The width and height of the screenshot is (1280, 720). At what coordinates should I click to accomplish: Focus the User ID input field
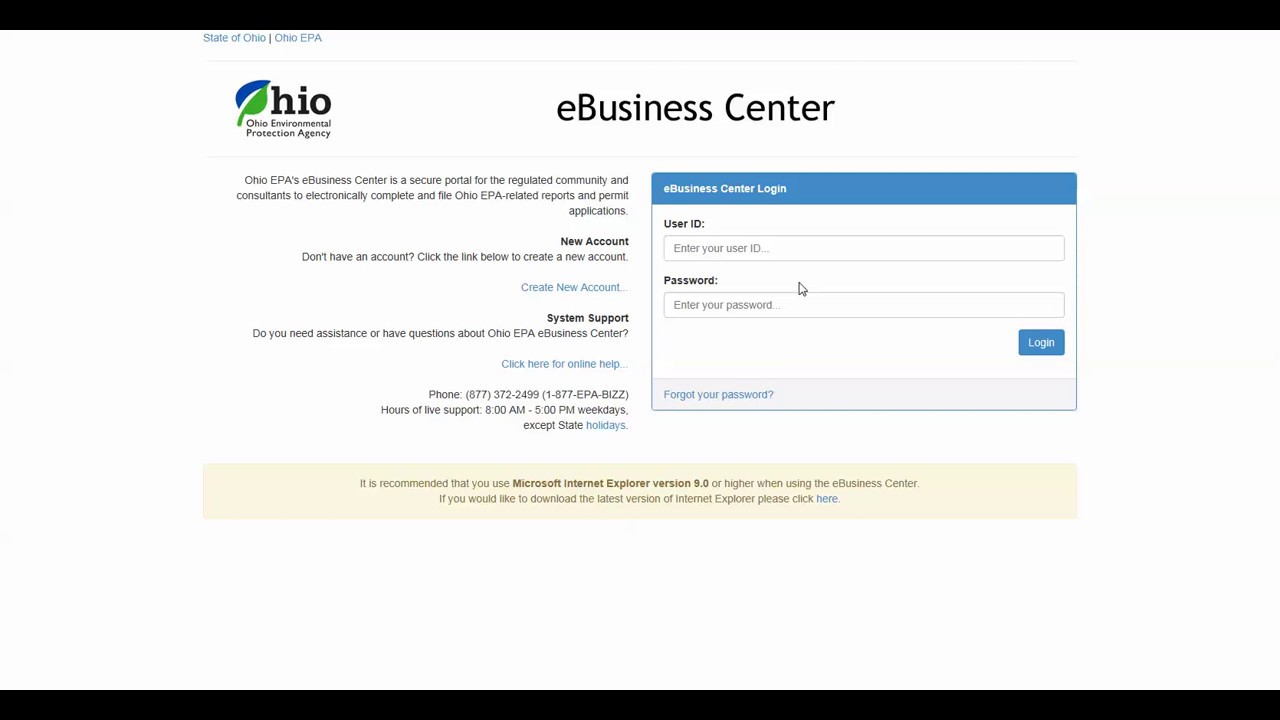click(864, 248)
